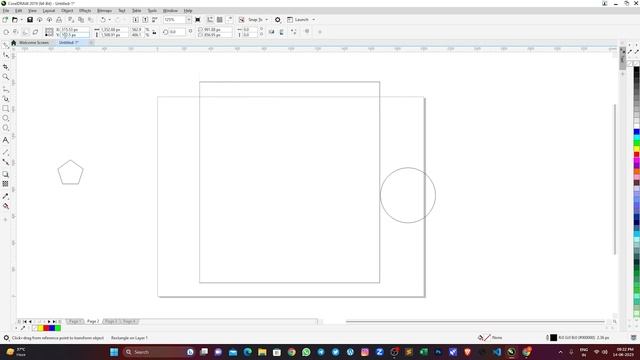
Task: Toggle the Snap off button
Action: pos(241,20)
